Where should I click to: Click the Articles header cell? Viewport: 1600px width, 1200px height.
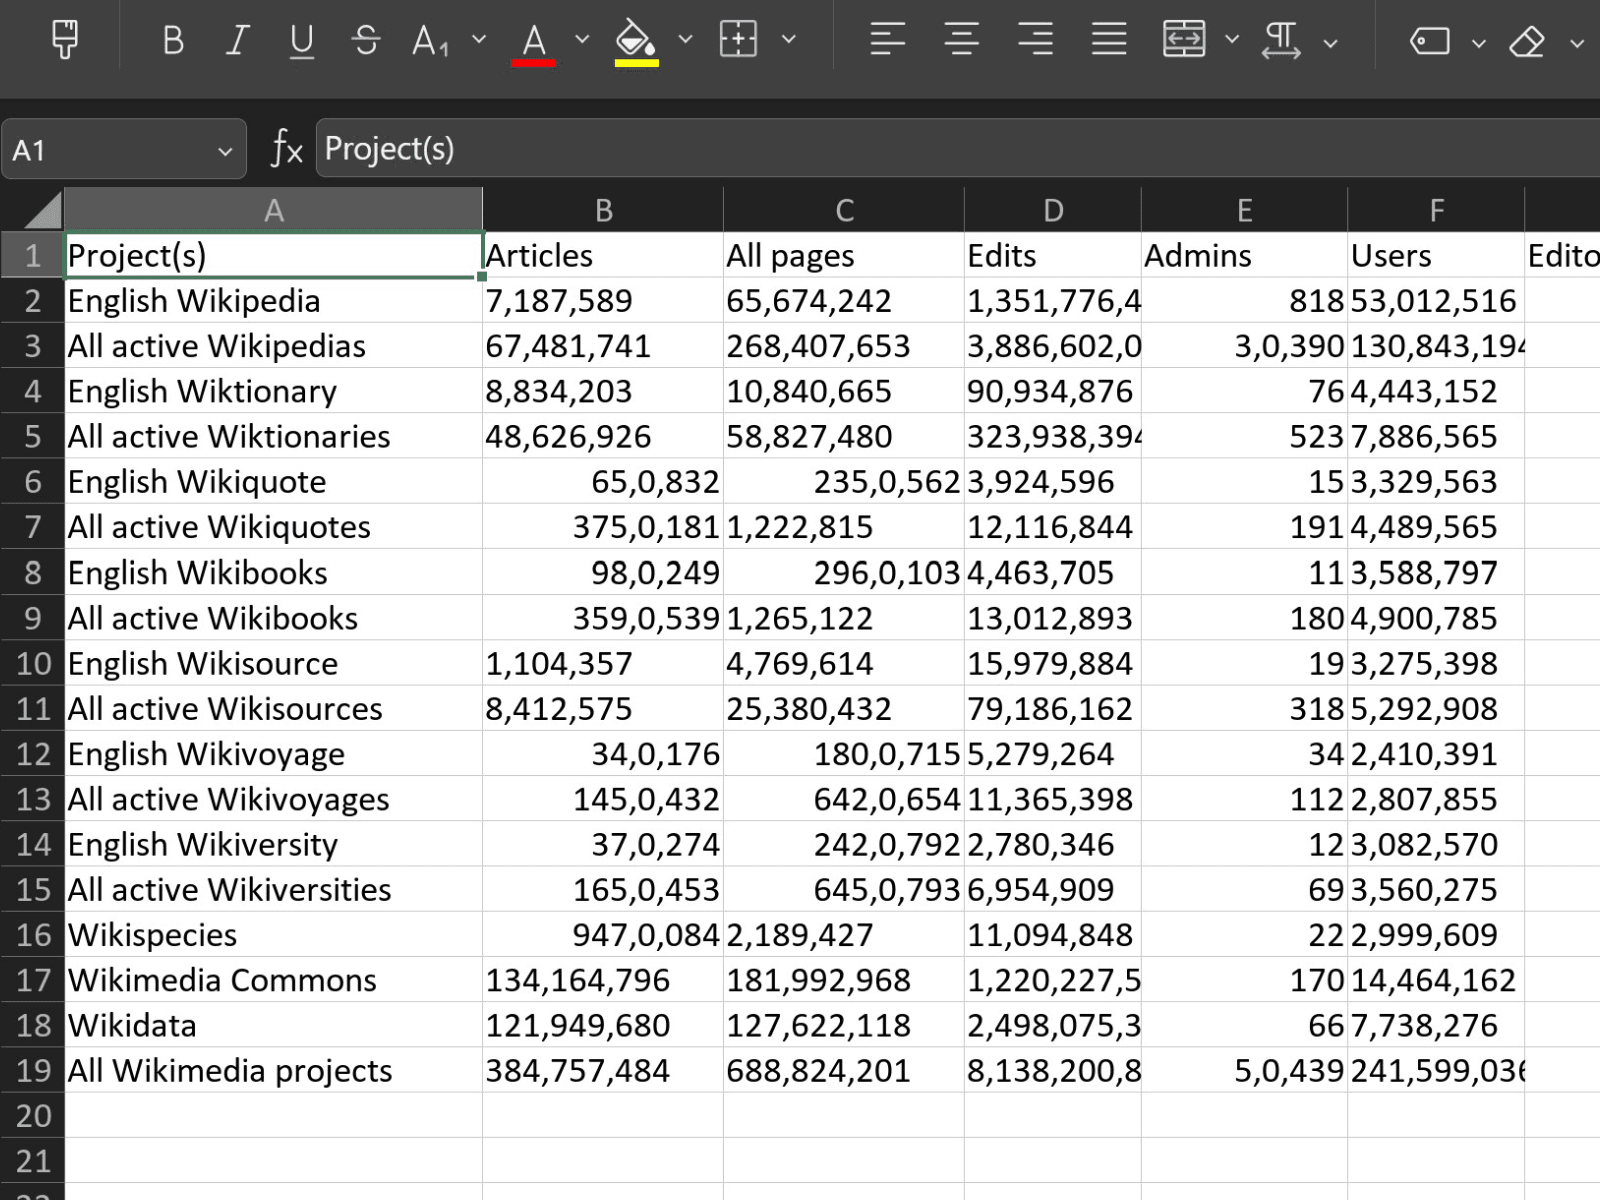603,255
